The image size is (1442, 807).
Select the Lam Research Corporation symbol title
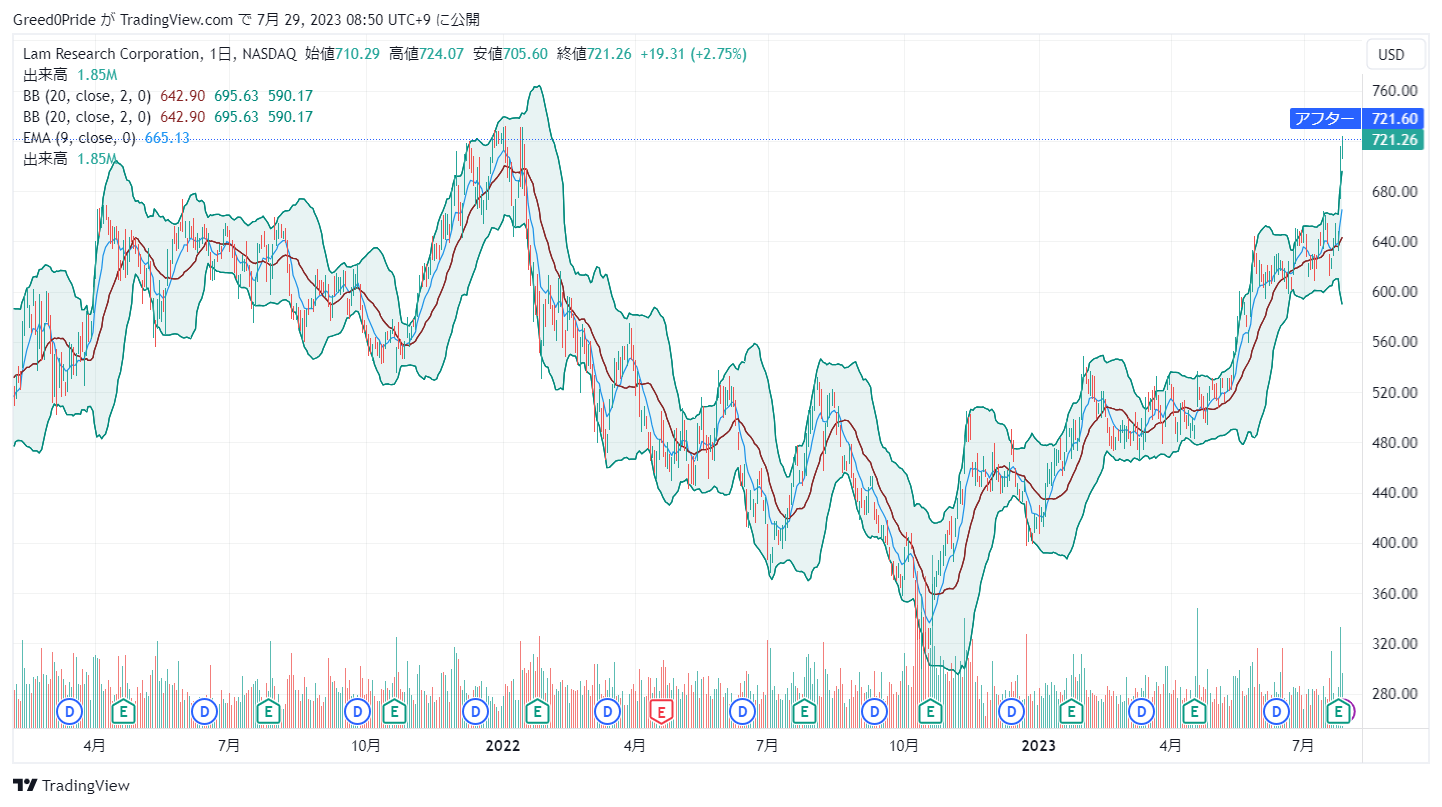point(111,54)
